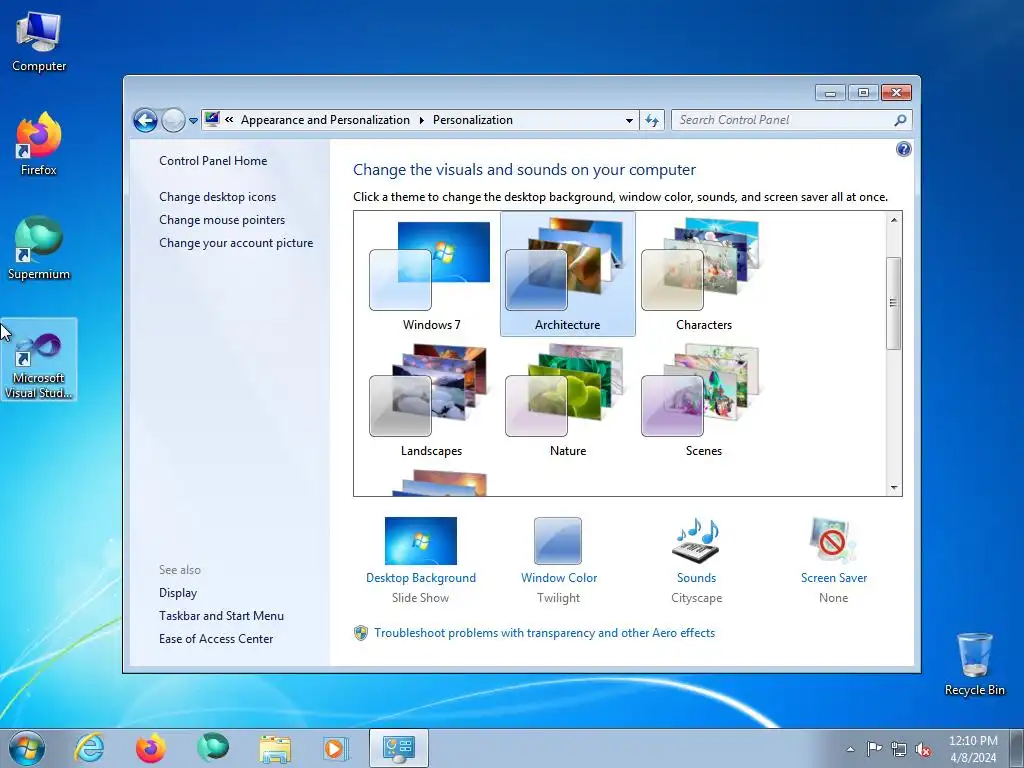The width and height of the screenshot is (1024, 768).
Task: Click the search magnifier icon
Action: point(900,120)
